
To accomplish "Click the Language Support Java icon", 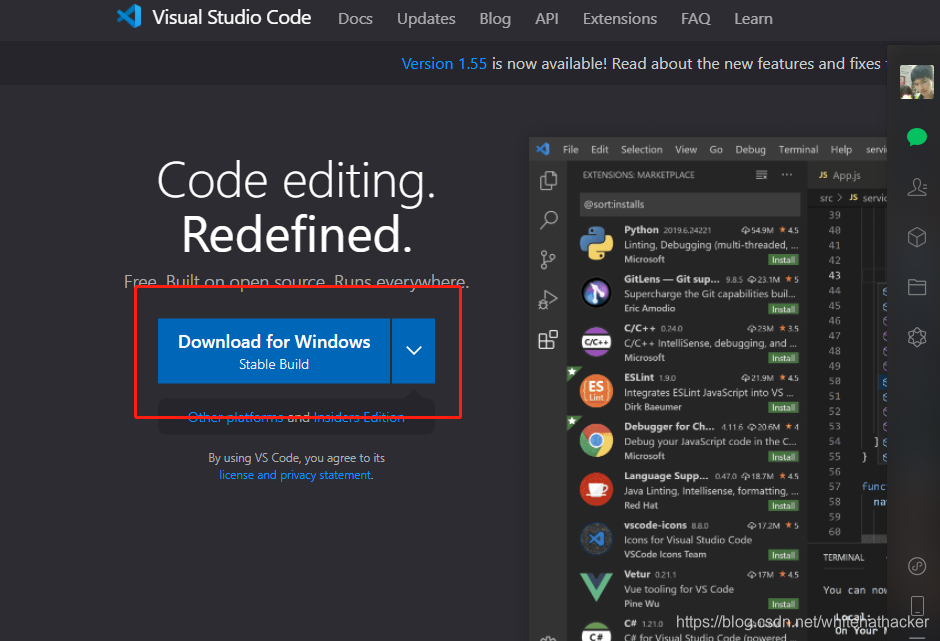I will (596, 489).
